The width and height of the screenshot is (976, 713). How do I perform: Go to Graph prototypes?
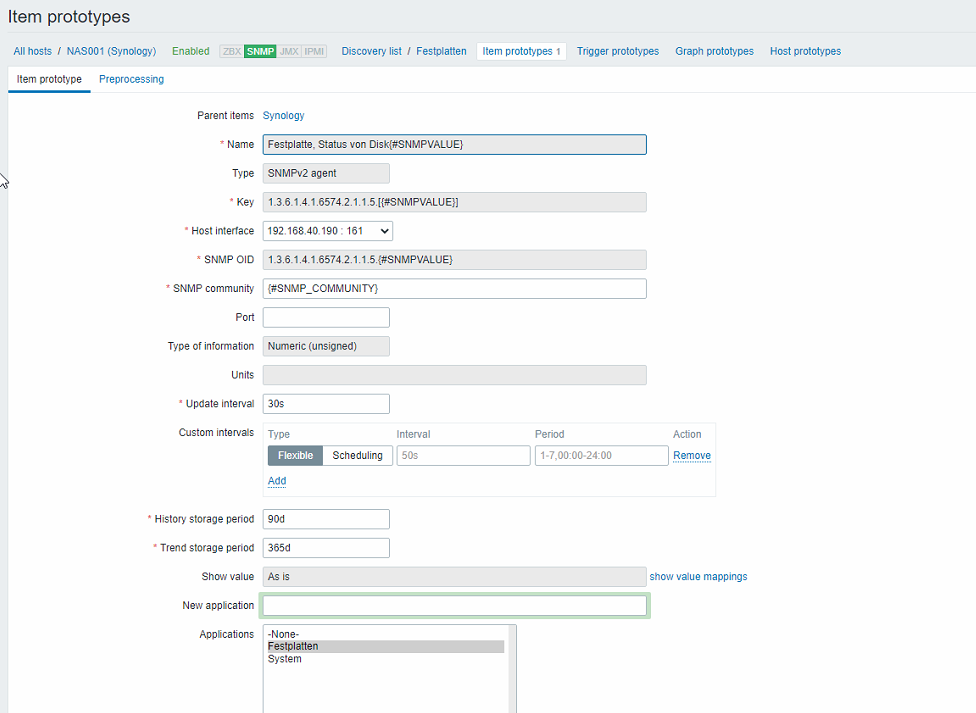click(714, 51)
